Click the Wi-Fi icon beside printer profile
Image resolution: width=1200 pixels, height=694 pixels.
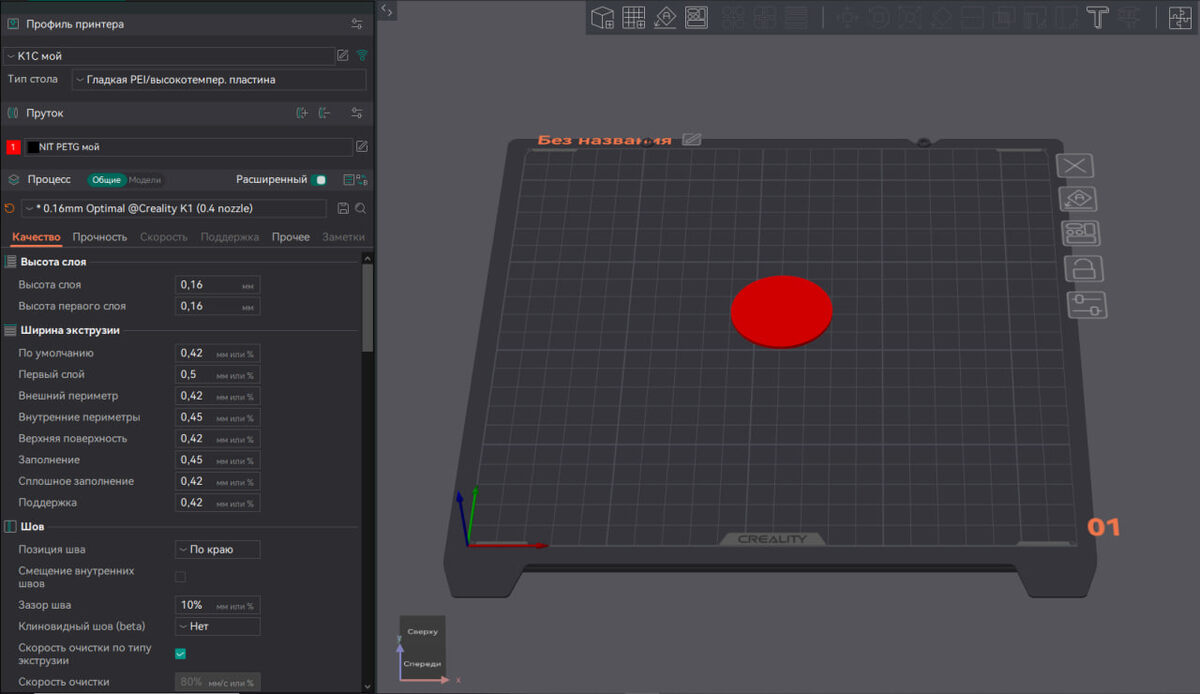pyautogui.click(x=361, y=56)
